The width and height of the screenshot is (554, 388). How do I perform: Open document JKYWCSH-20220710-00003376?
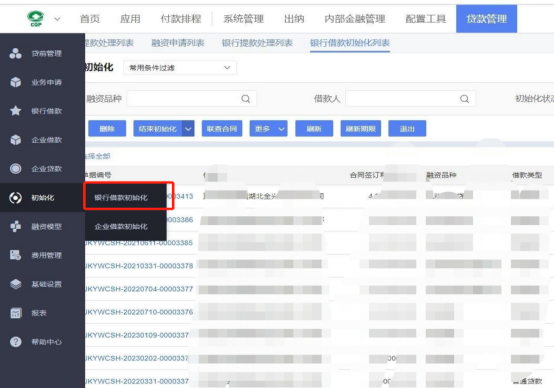click(x=139, y=312)
